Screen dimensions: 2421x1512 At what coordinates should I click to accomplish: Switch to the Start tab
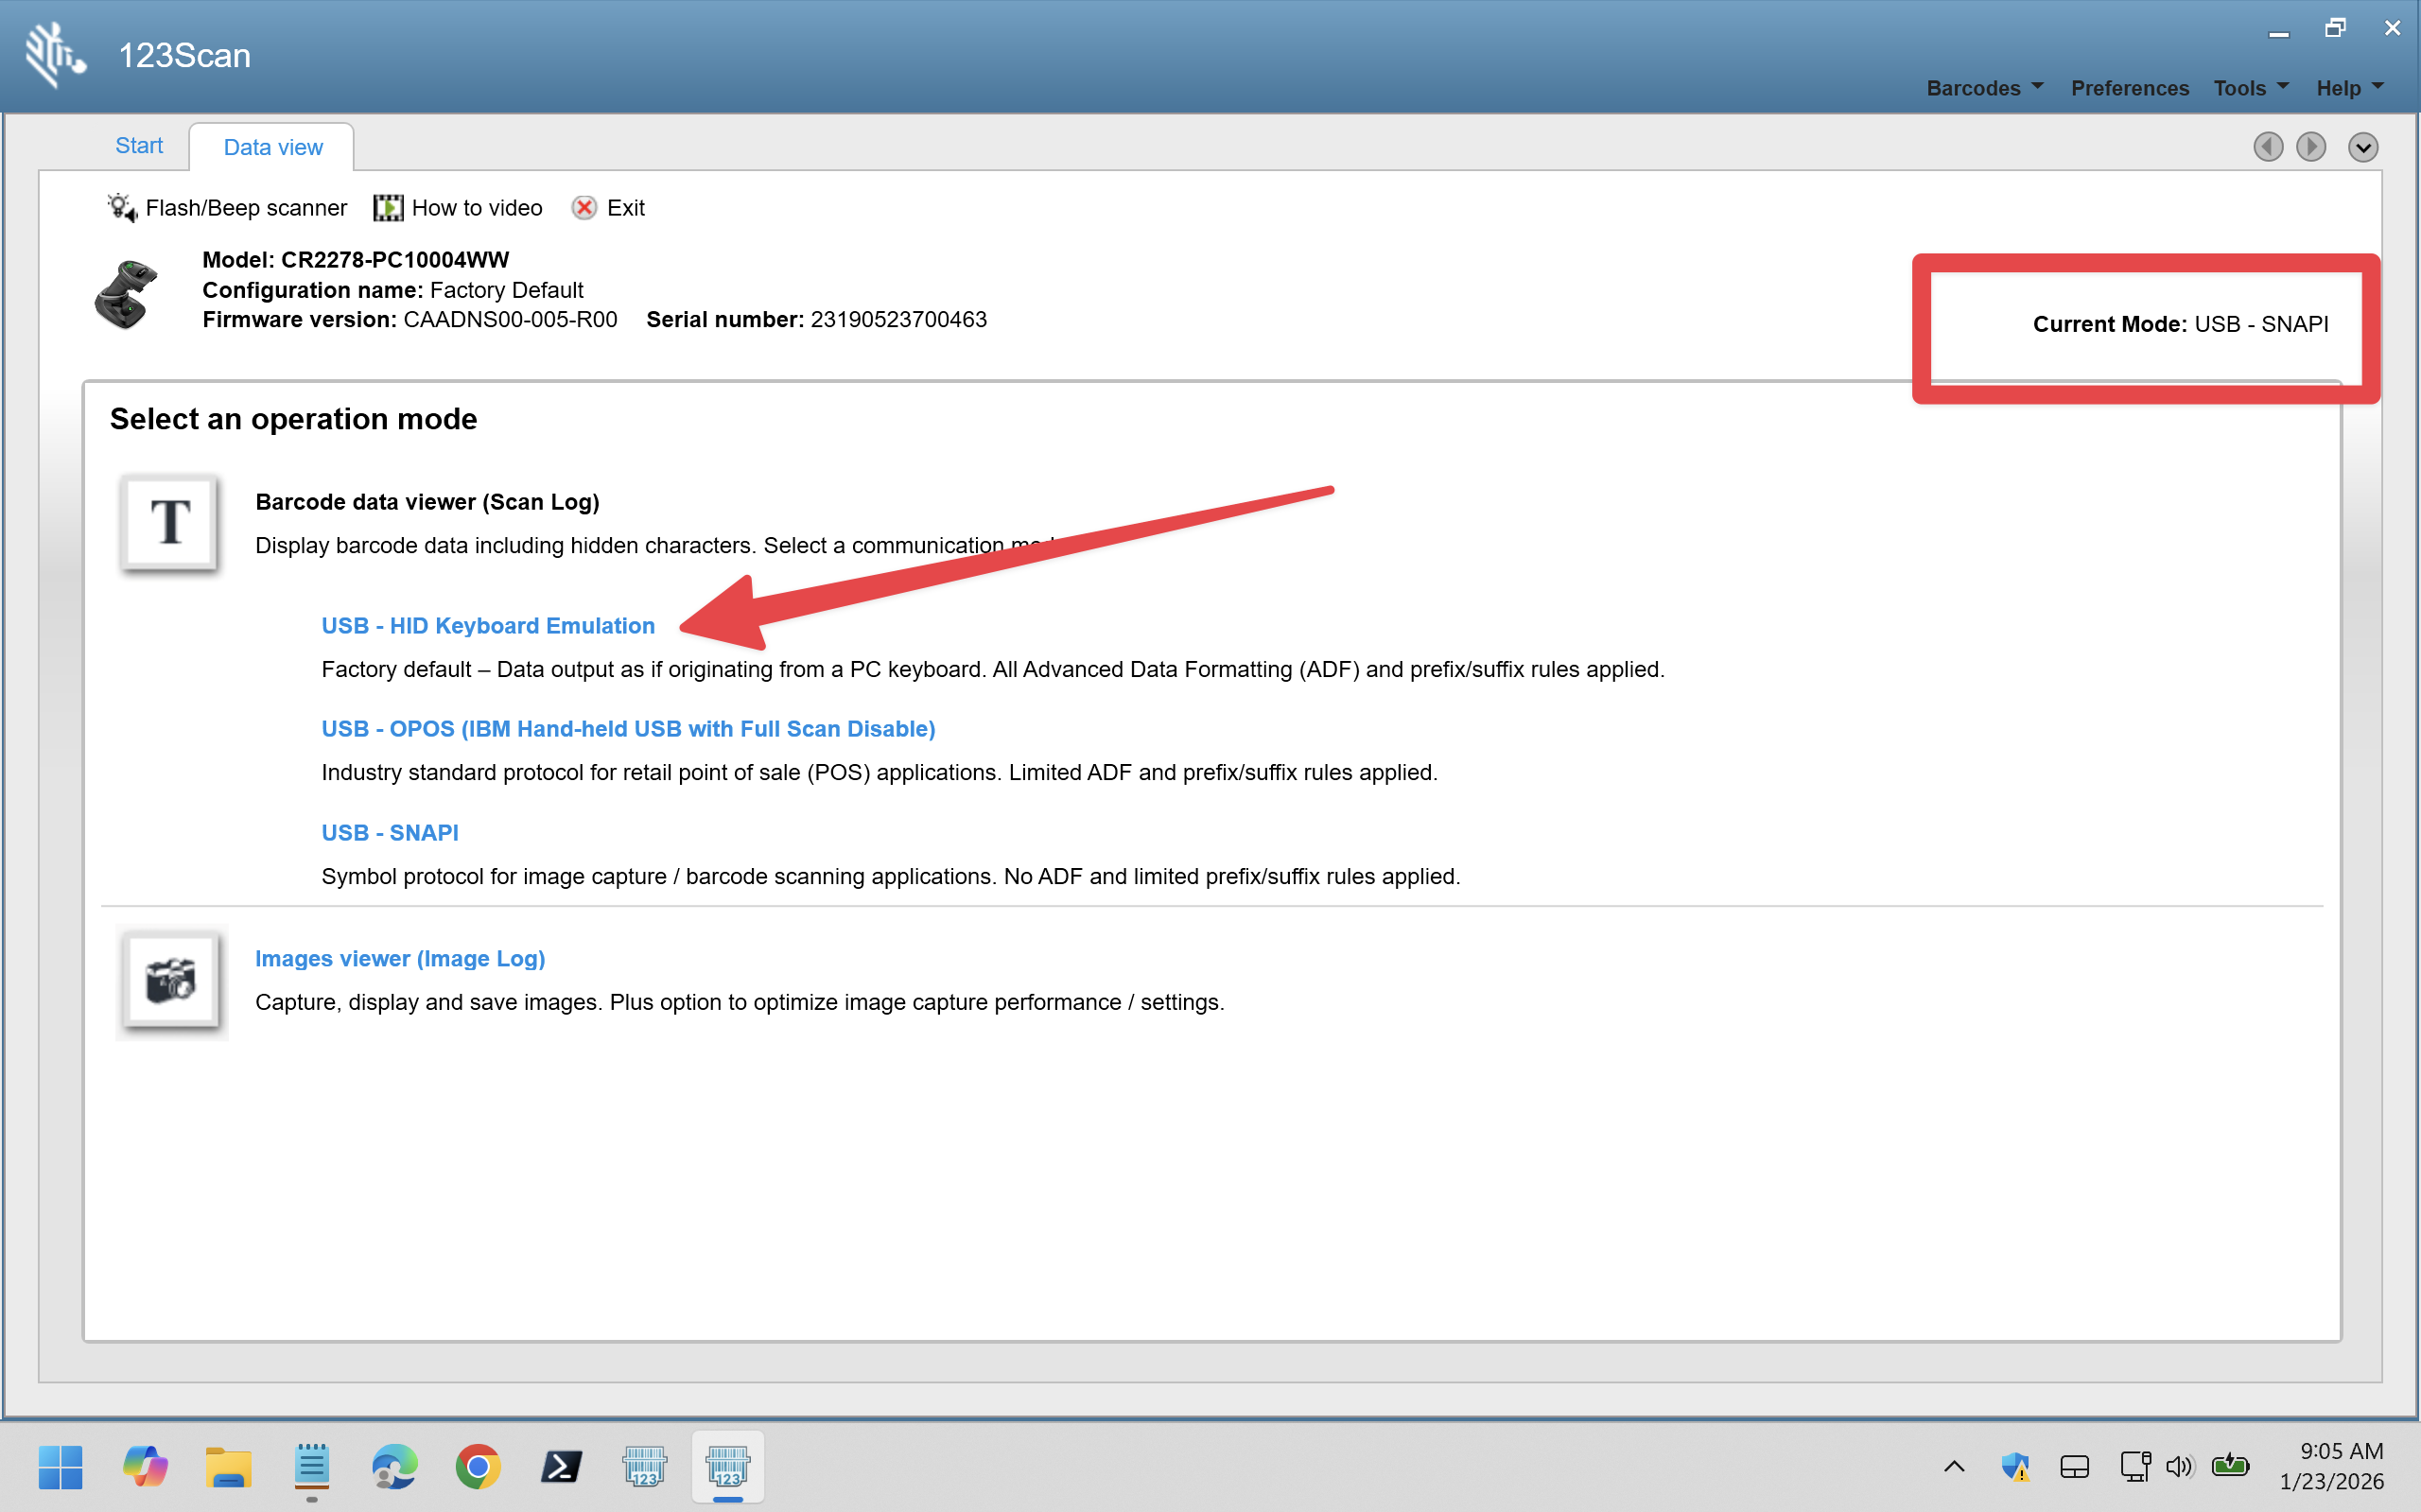pos(139,146)
